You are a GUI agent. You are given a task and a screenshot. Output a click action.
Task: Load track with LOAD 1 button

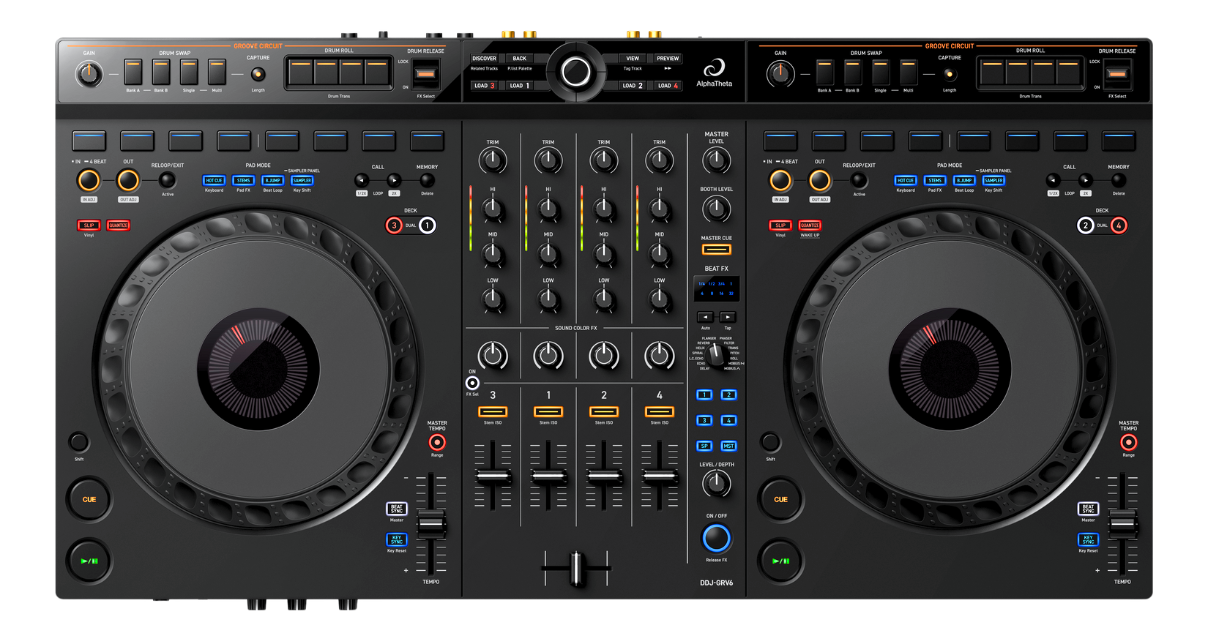pos(519,86)
